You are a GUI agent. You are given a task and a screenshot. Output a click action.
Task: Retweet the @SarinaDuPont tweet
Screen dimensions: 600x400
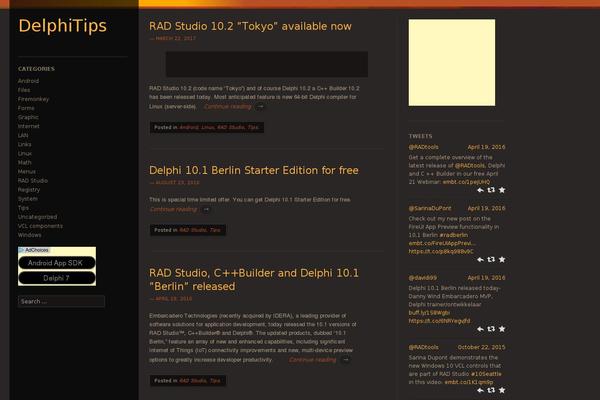[491, 260]
